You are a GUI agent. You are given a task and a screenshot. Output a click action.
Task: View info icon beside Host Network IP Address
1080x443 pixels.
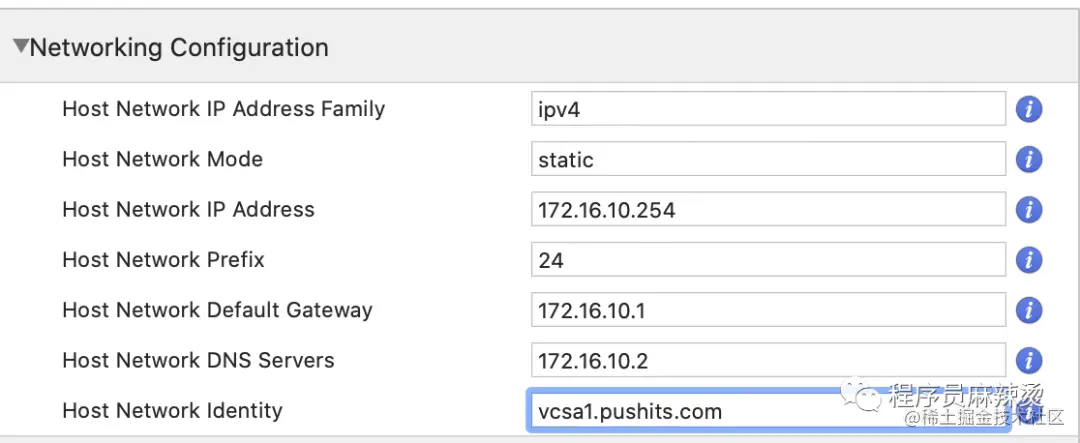click(1028, 209)
